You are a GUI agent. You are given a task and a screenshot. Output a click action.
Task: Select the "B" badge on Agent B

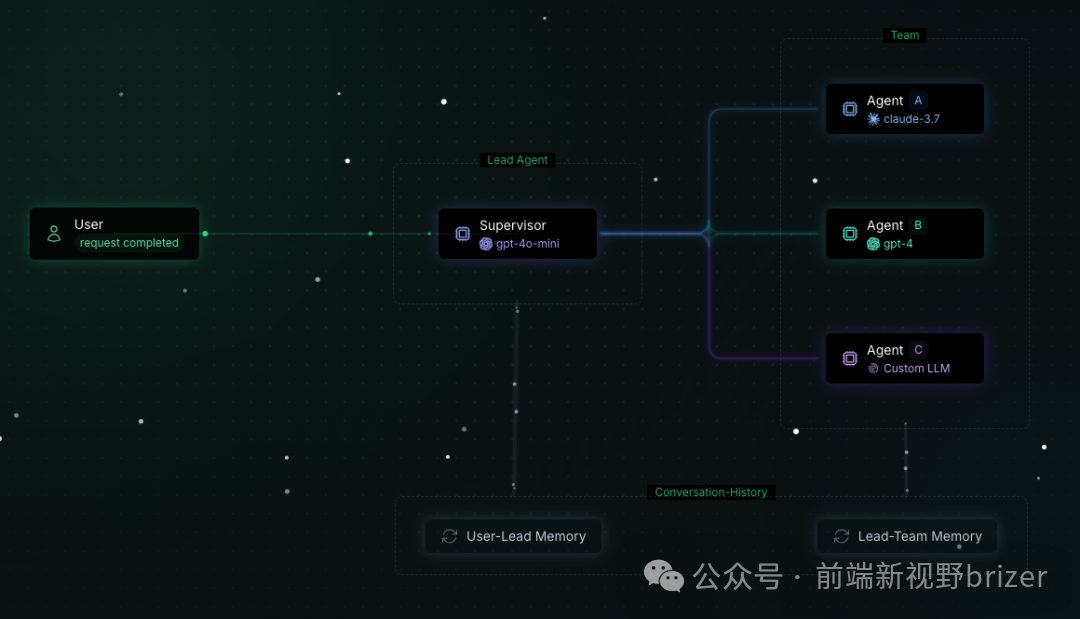918,226
